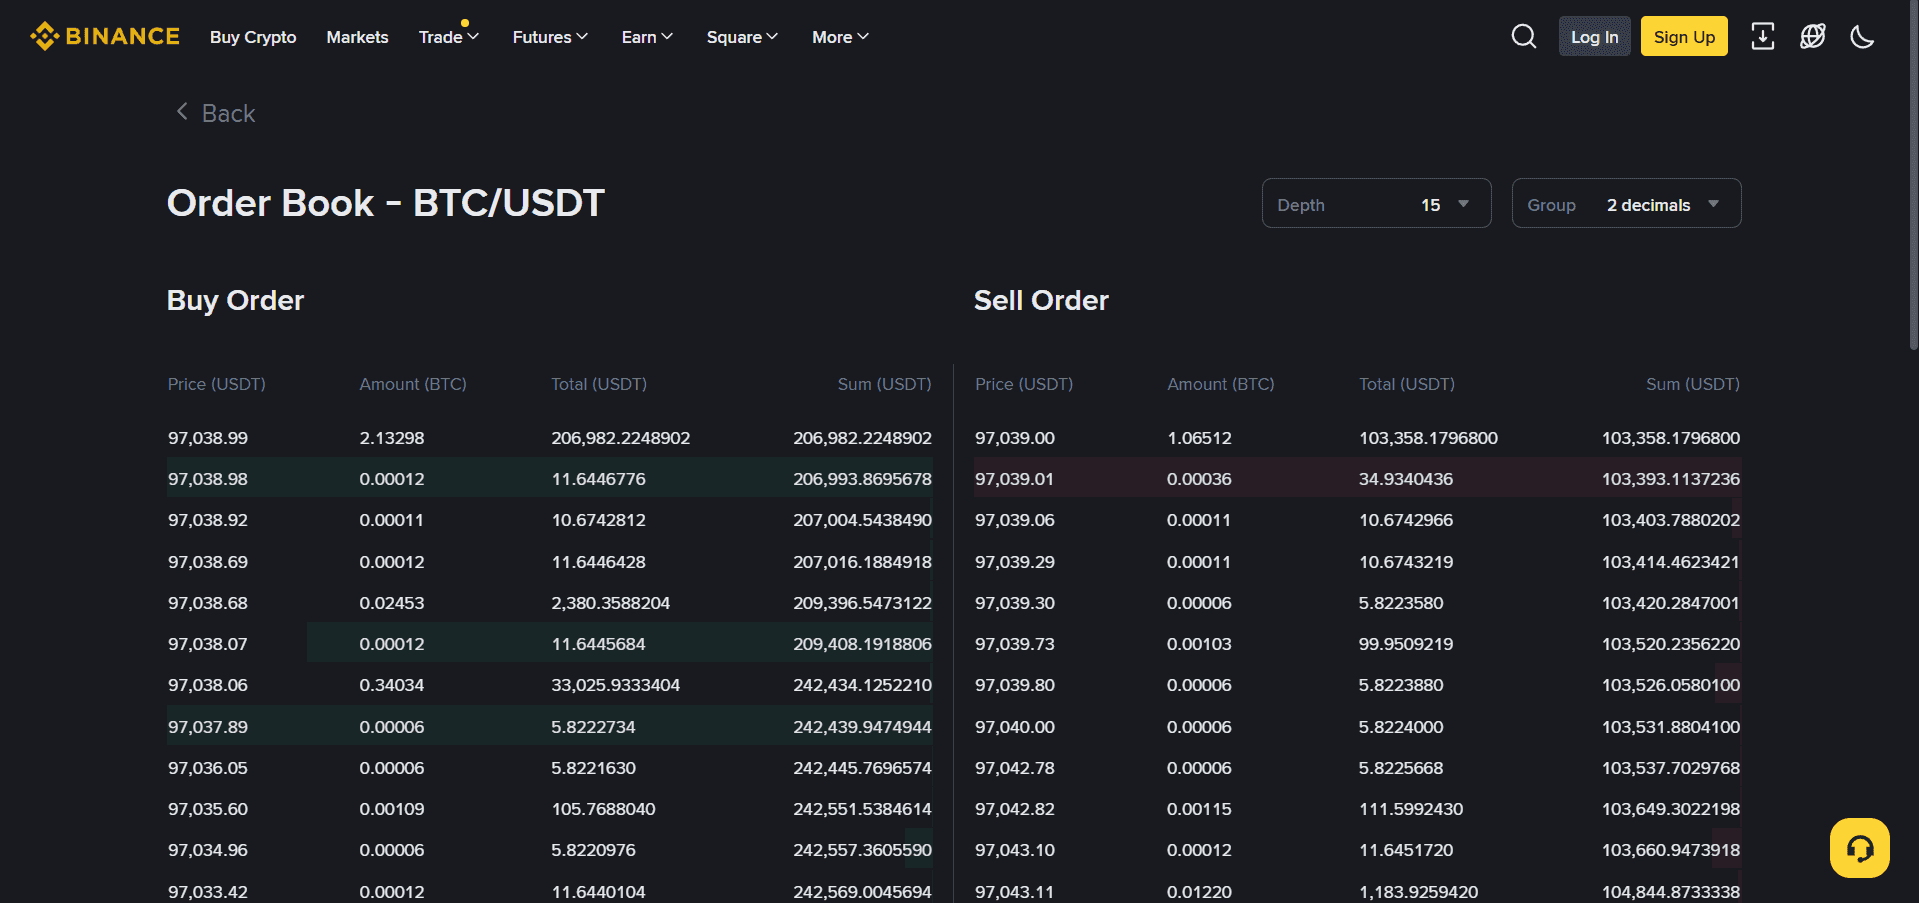Click the Binance logo

[104, 36]
